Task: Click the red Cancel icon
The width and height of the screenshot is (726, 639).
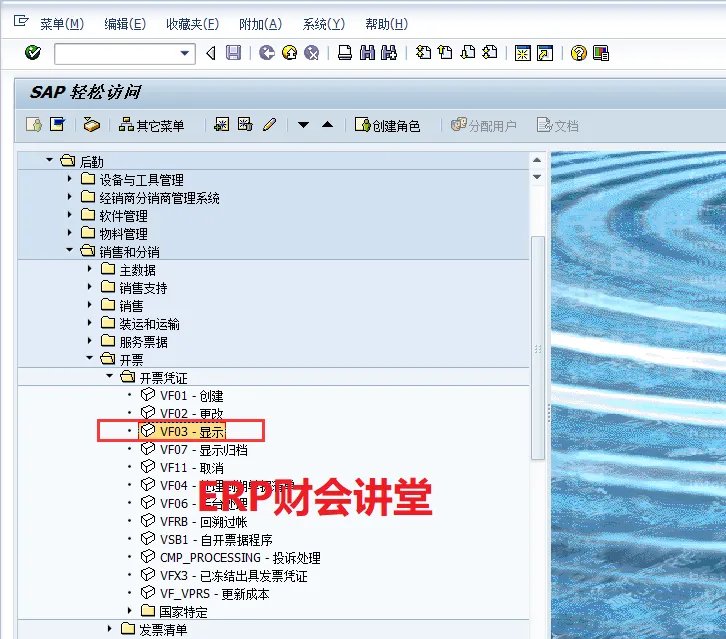Action: click(x=312, y=53)
